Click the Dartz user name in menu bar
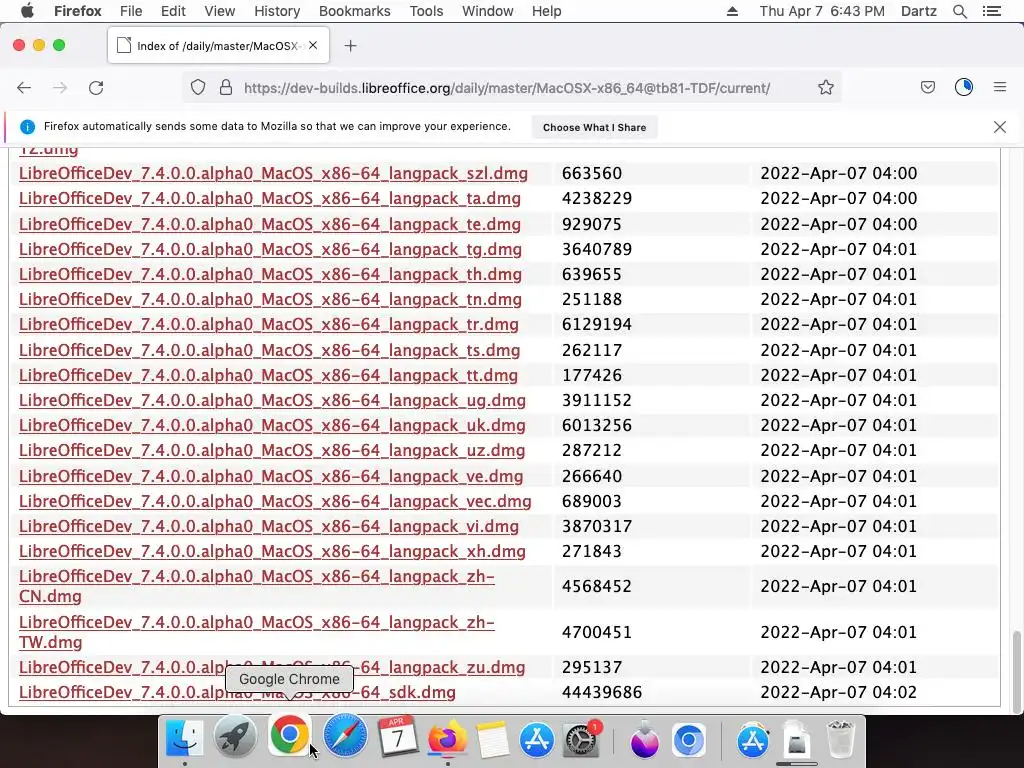This screenshot has height=768, width=1024. click(x=918, y=11)
